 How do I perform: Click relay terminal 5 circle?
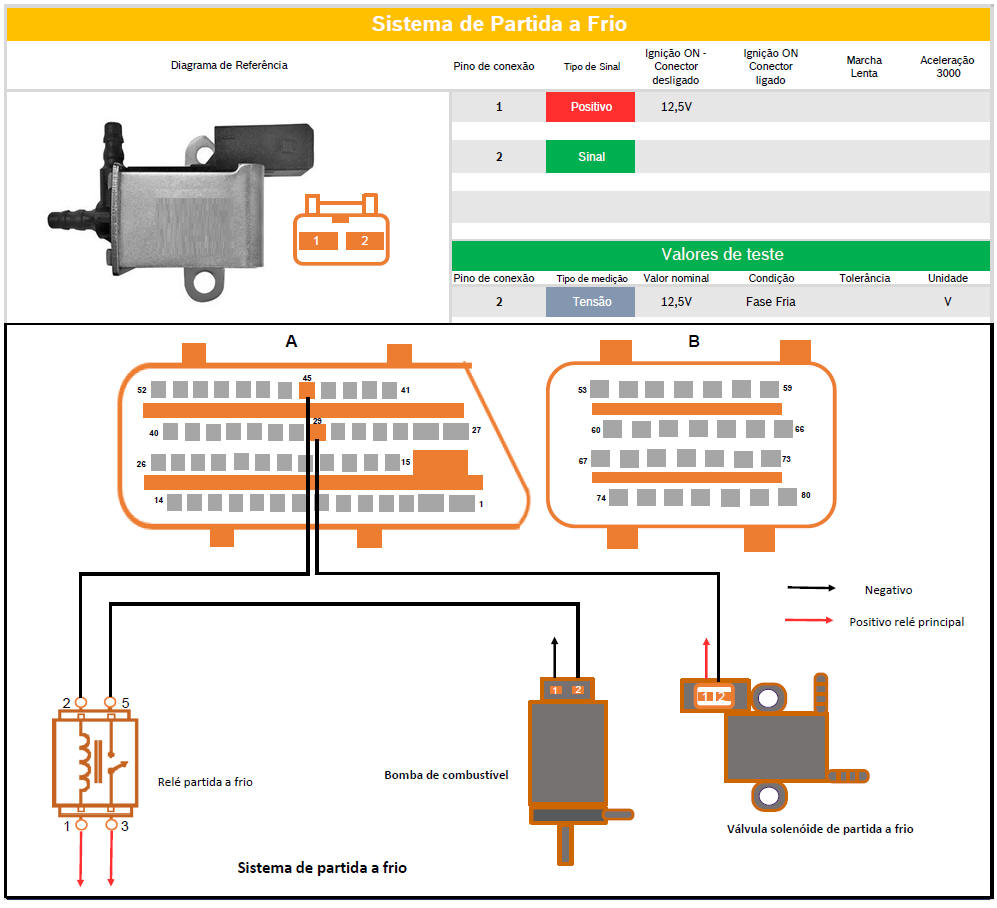pos(111,704)
